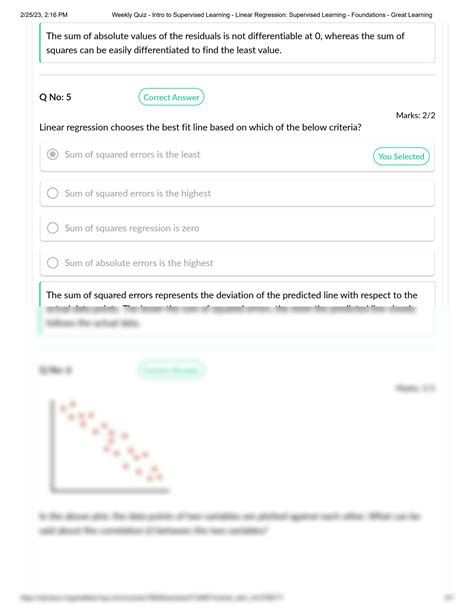This screenshot has height=613, width=474.
Task: Pick radio 'Sum of squares regression is zero'
Action: click(x=52, y=228)
